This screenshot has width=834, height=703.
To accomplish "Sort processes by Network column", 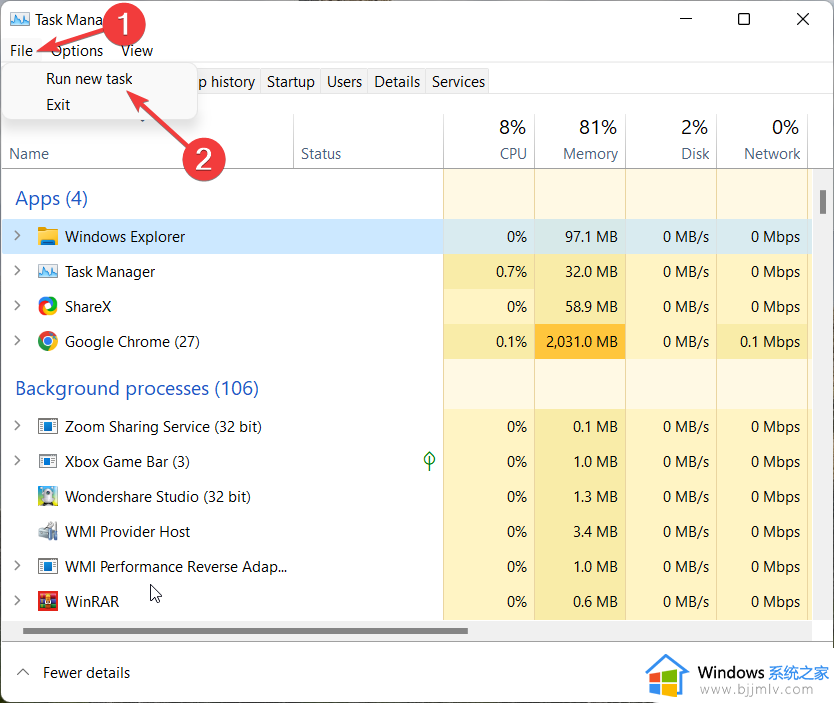I will click(762, 141).
